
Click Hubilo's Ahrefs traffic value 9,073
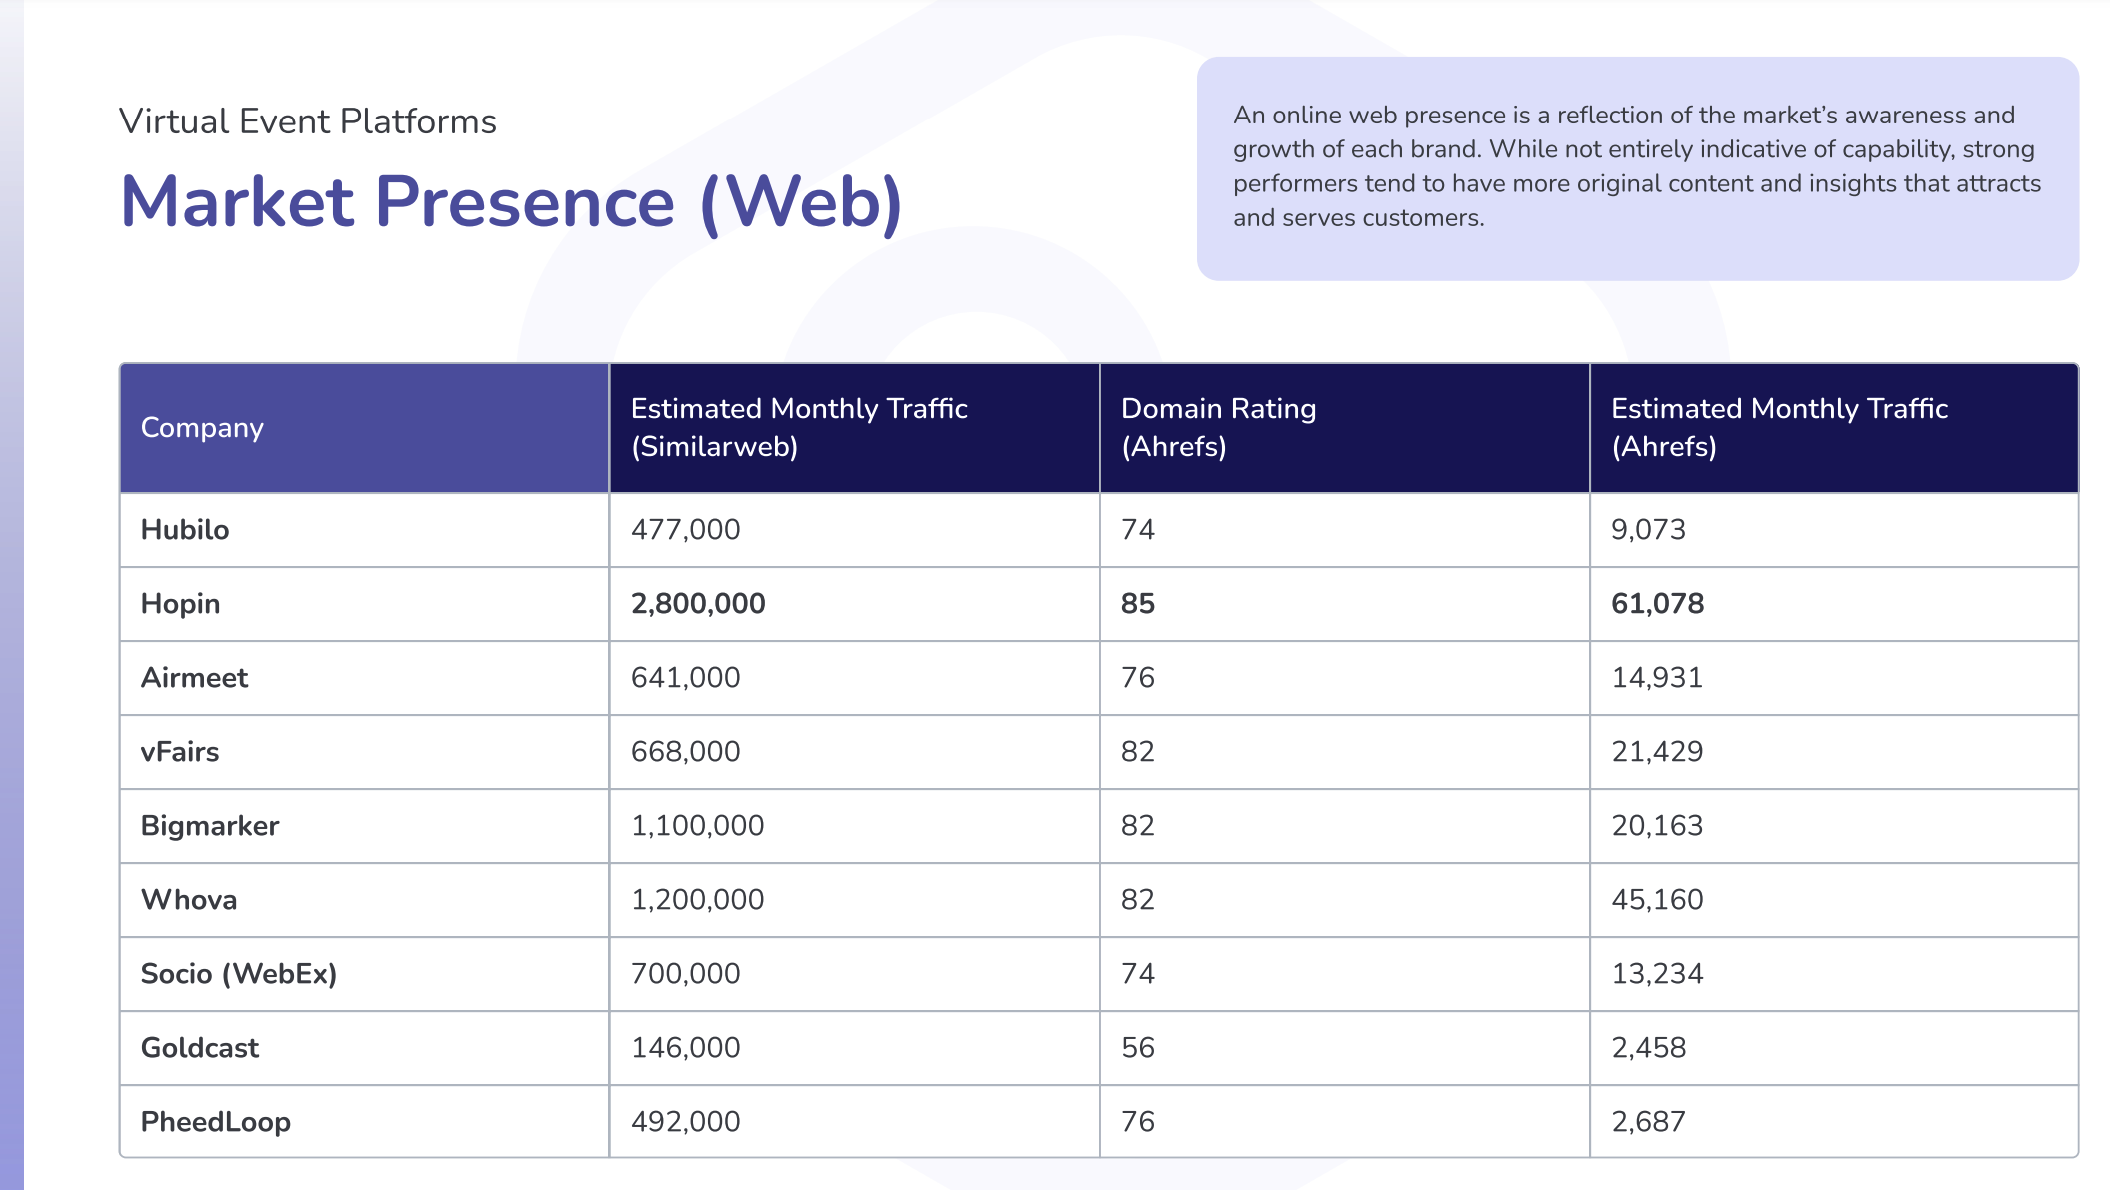pos(1648,530)
